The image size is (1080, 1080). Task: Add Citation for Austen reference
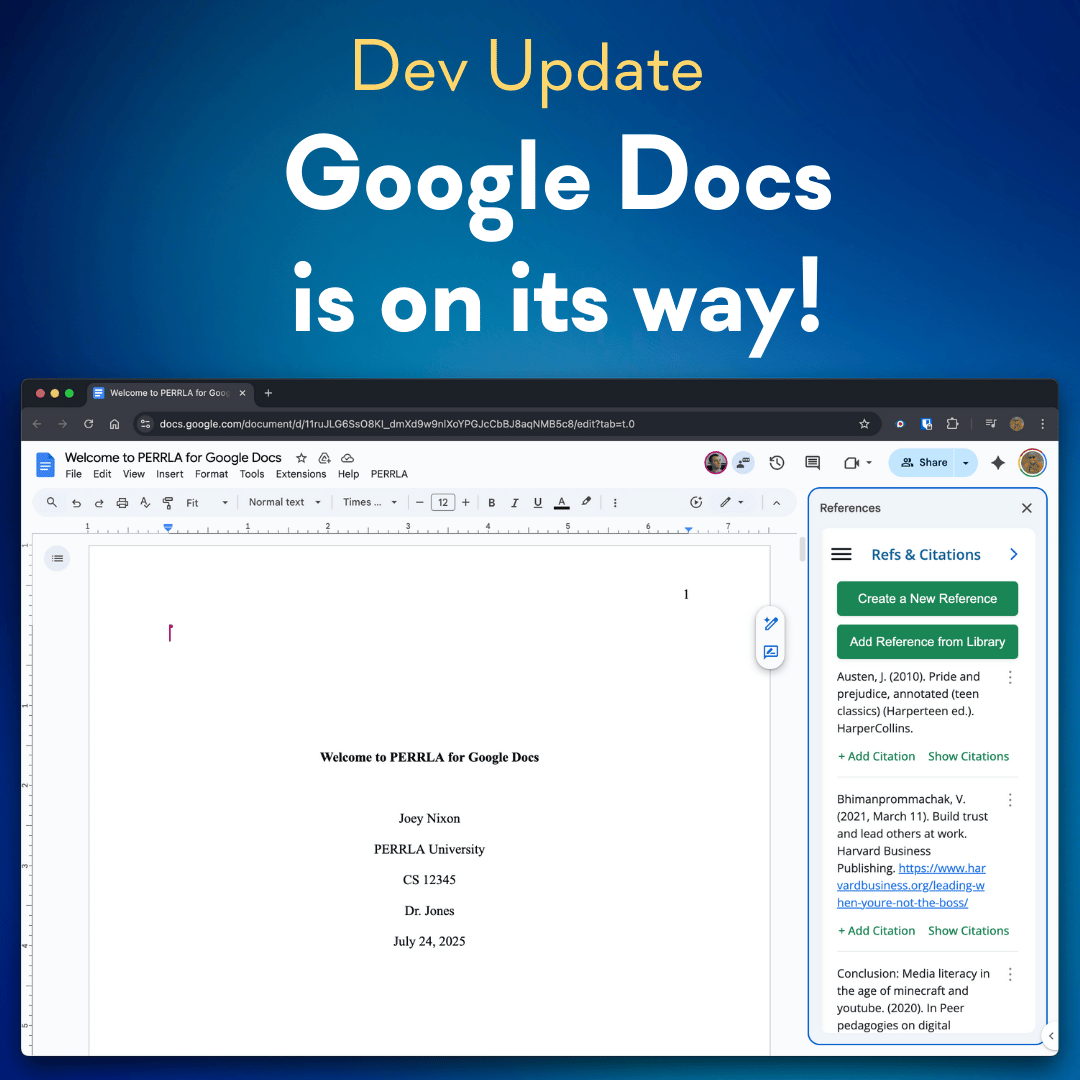tap(876, 756)
